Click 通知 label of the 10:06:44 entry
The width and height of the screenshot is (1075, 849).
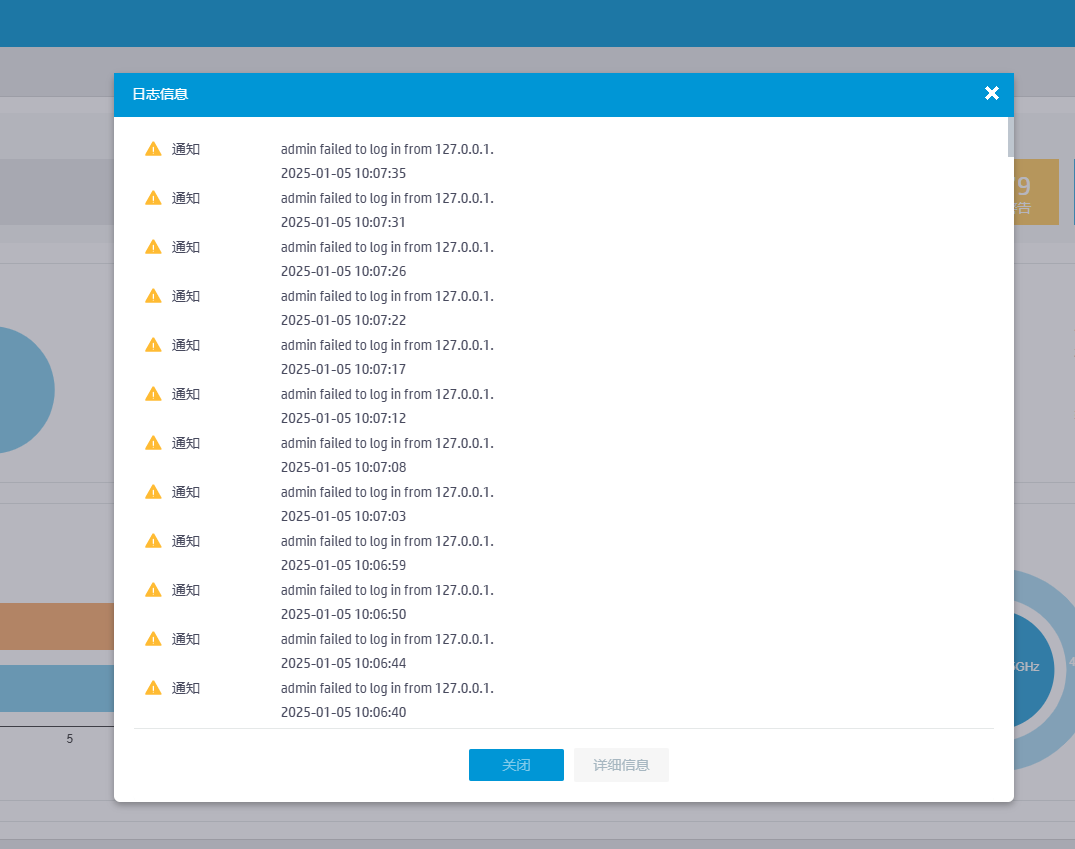[186, 639]
